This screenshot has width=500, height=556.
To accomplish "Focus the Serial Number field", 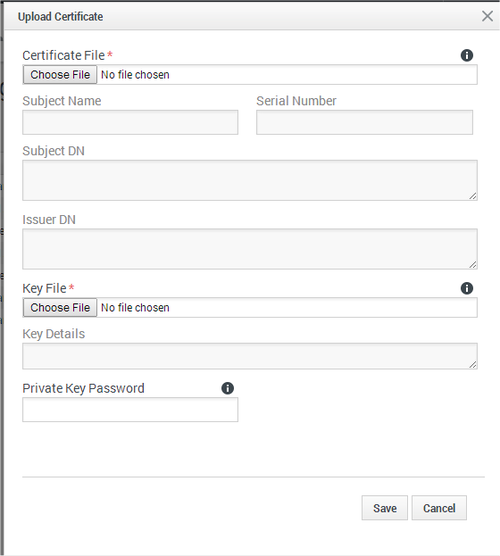I will tap(365, 122).
